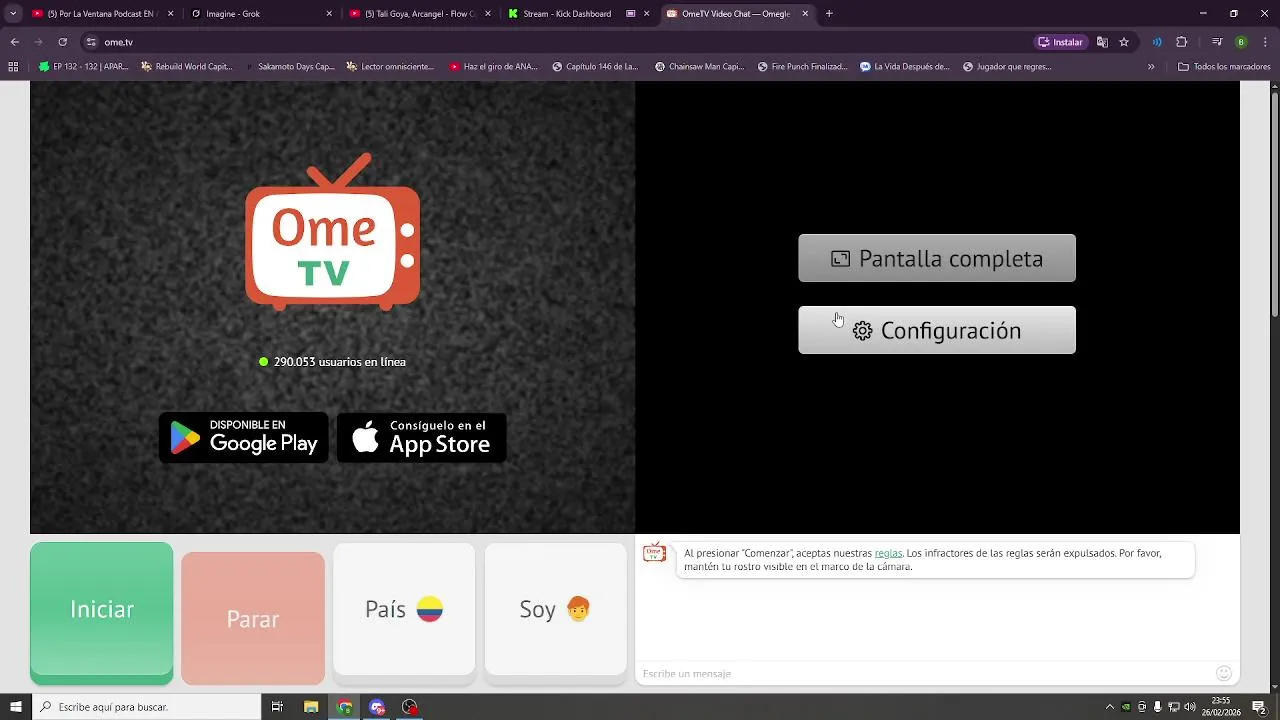Open the OBS Studio taskbar icon
Viewport: 1280px width, 720px height.
pos(410,707)
